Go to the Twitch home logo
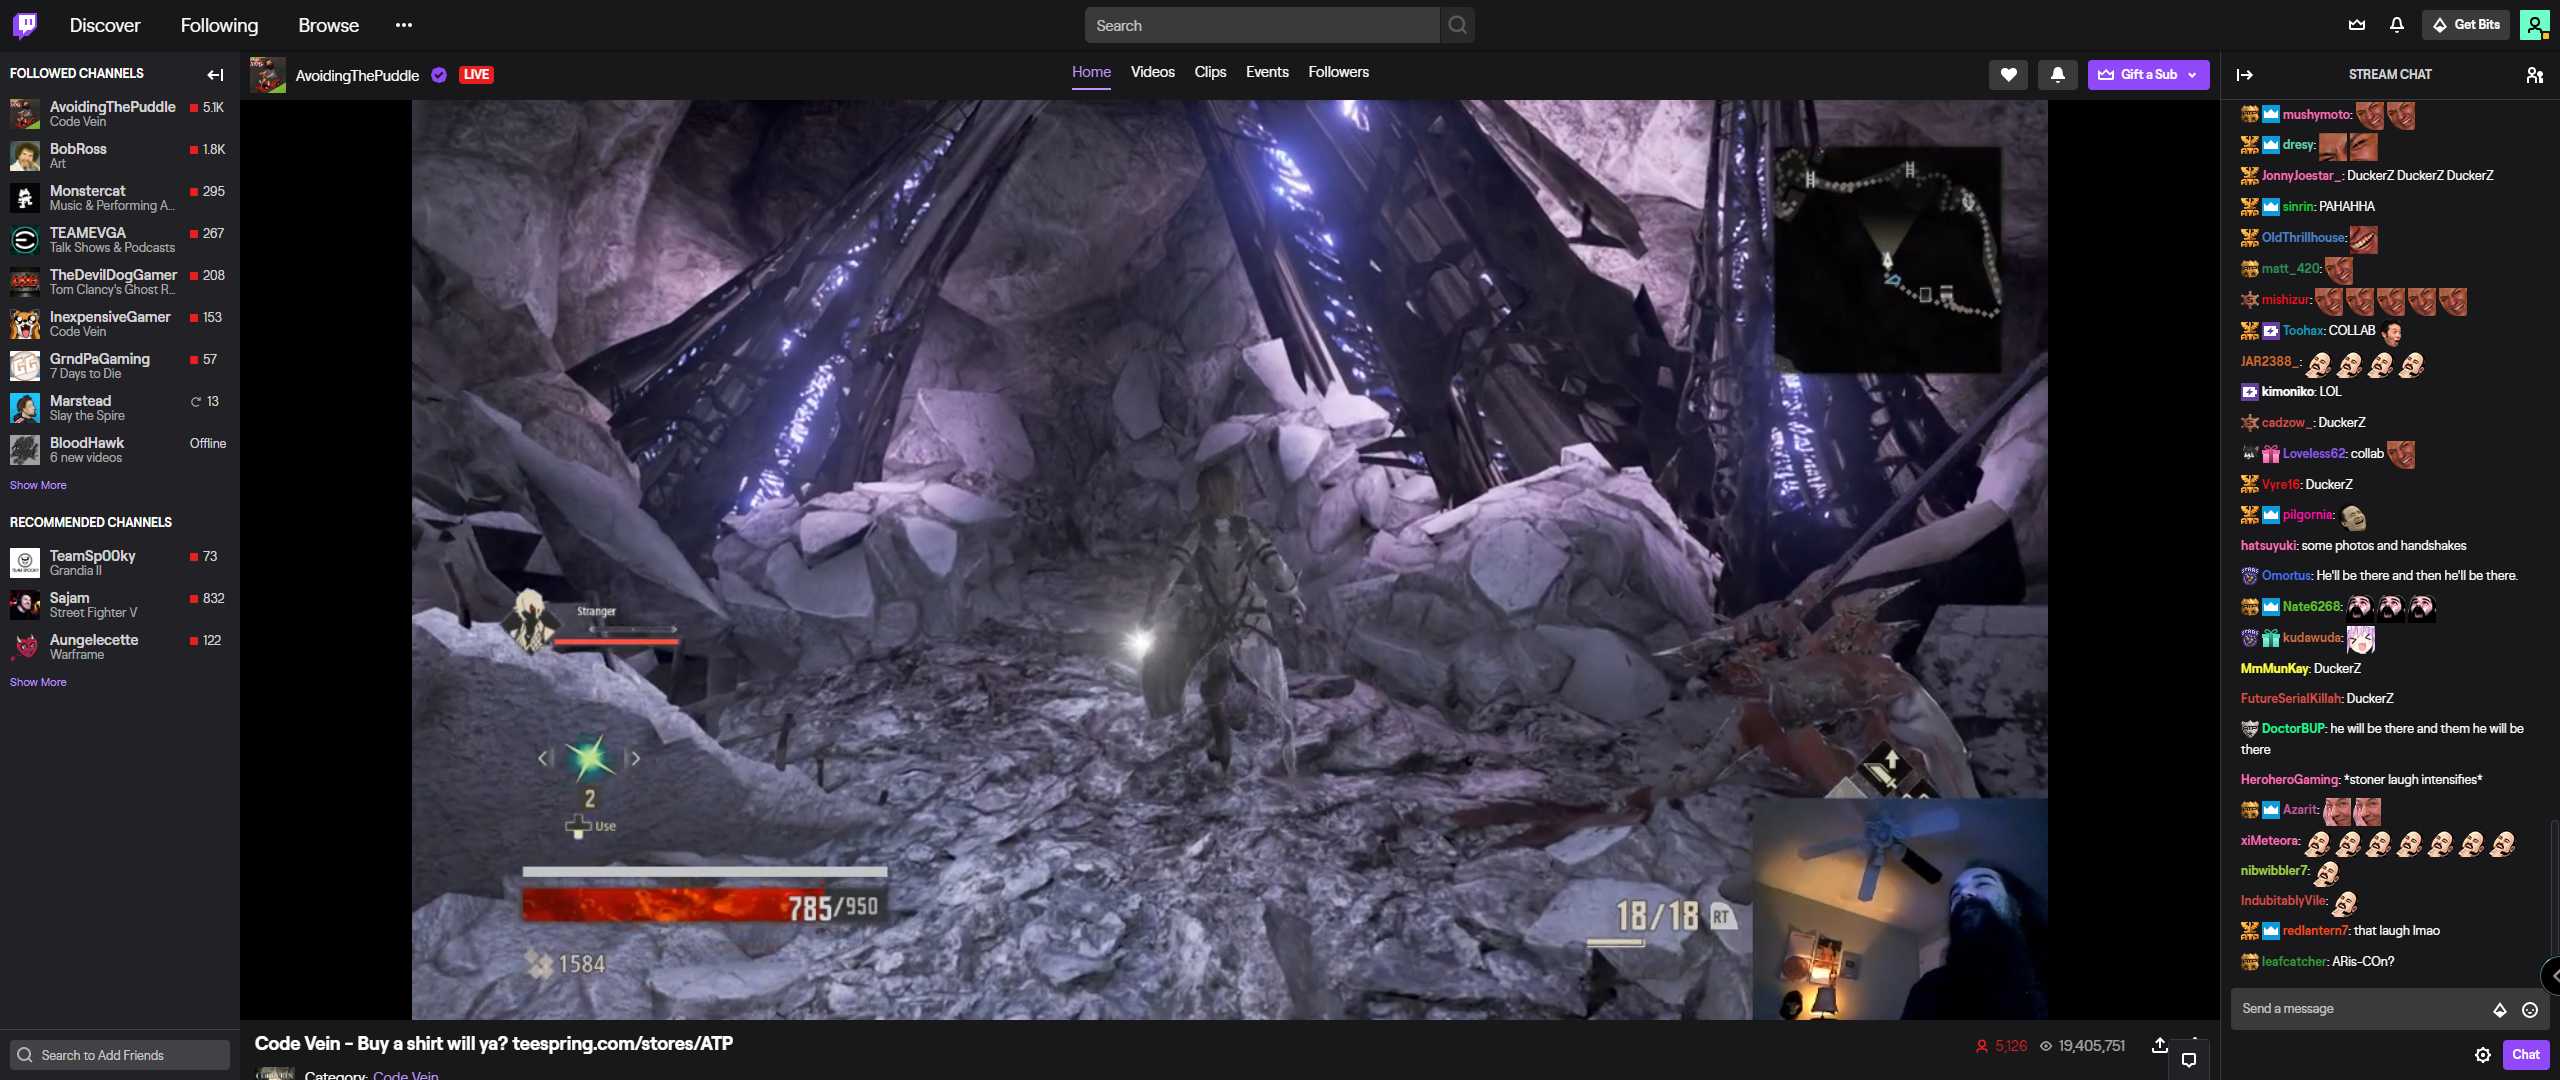Image resolution: width=2560 pixels, height=1080 pixels. point(25,24)
